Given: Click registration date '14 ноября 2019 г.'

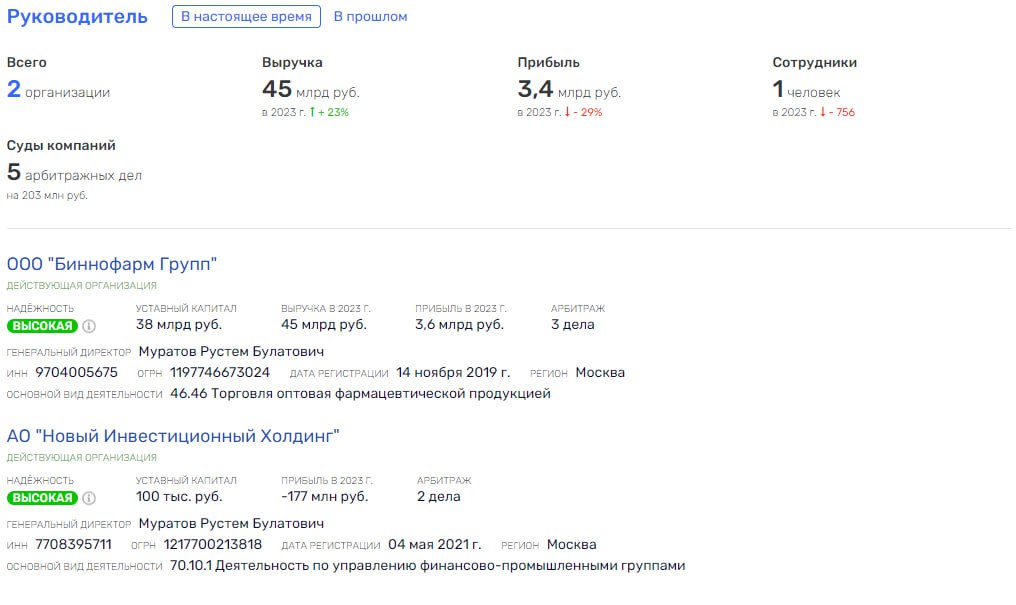Looking at the screenshot, I should (453, 372).
